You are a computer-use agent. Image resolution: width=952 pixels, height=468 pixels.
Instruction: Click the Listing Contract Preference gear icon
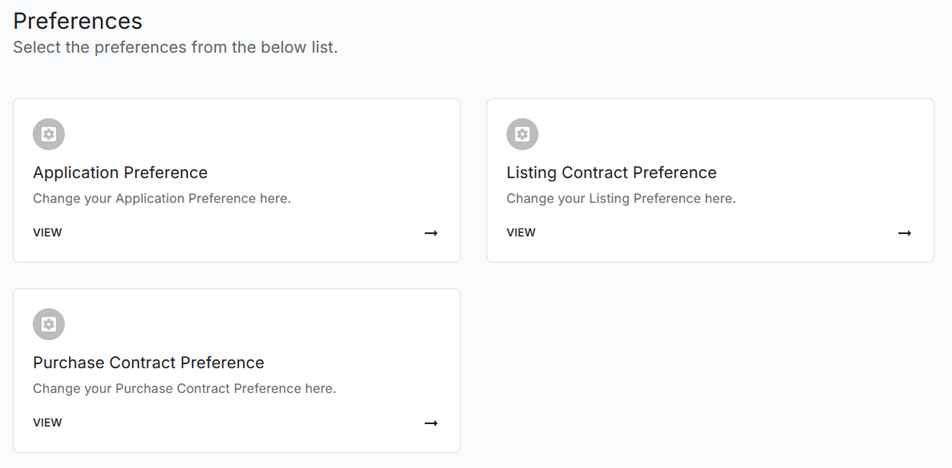522,134
